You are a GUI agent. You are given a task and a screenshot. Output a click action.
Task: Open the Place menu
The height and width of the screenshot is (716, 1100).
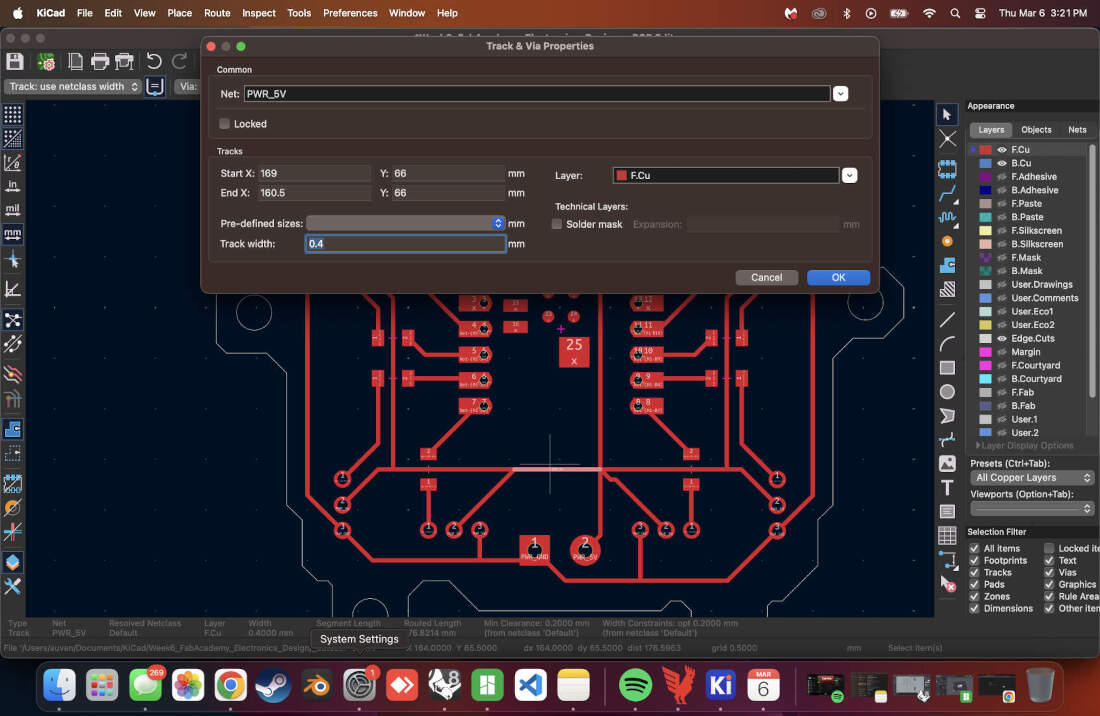coord(180,13)
